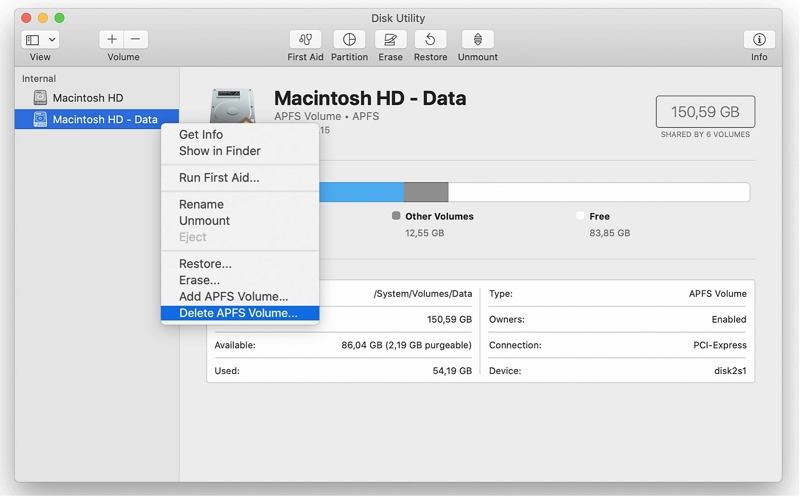Select Restore... in the context menu
Viewport: 800px width, 497px height.
(240, 264)
